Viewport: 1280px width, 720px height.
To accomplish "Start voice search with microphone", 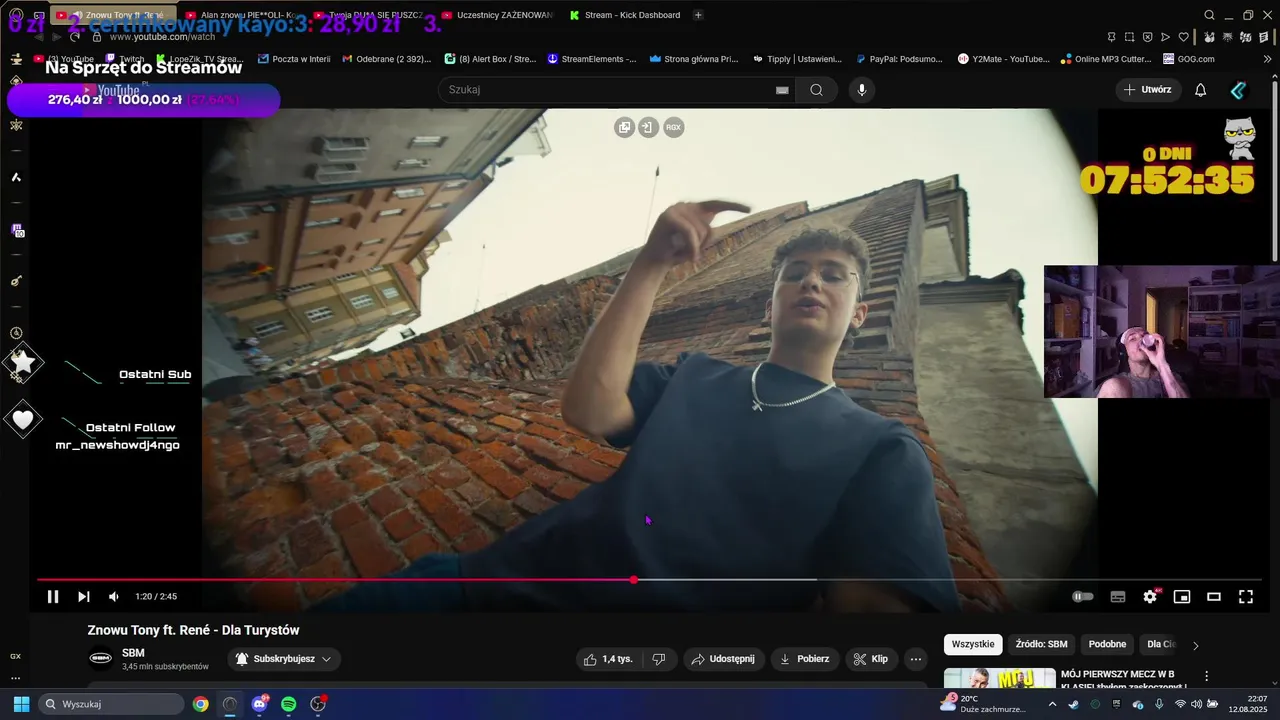I will [x=862, y=90].
